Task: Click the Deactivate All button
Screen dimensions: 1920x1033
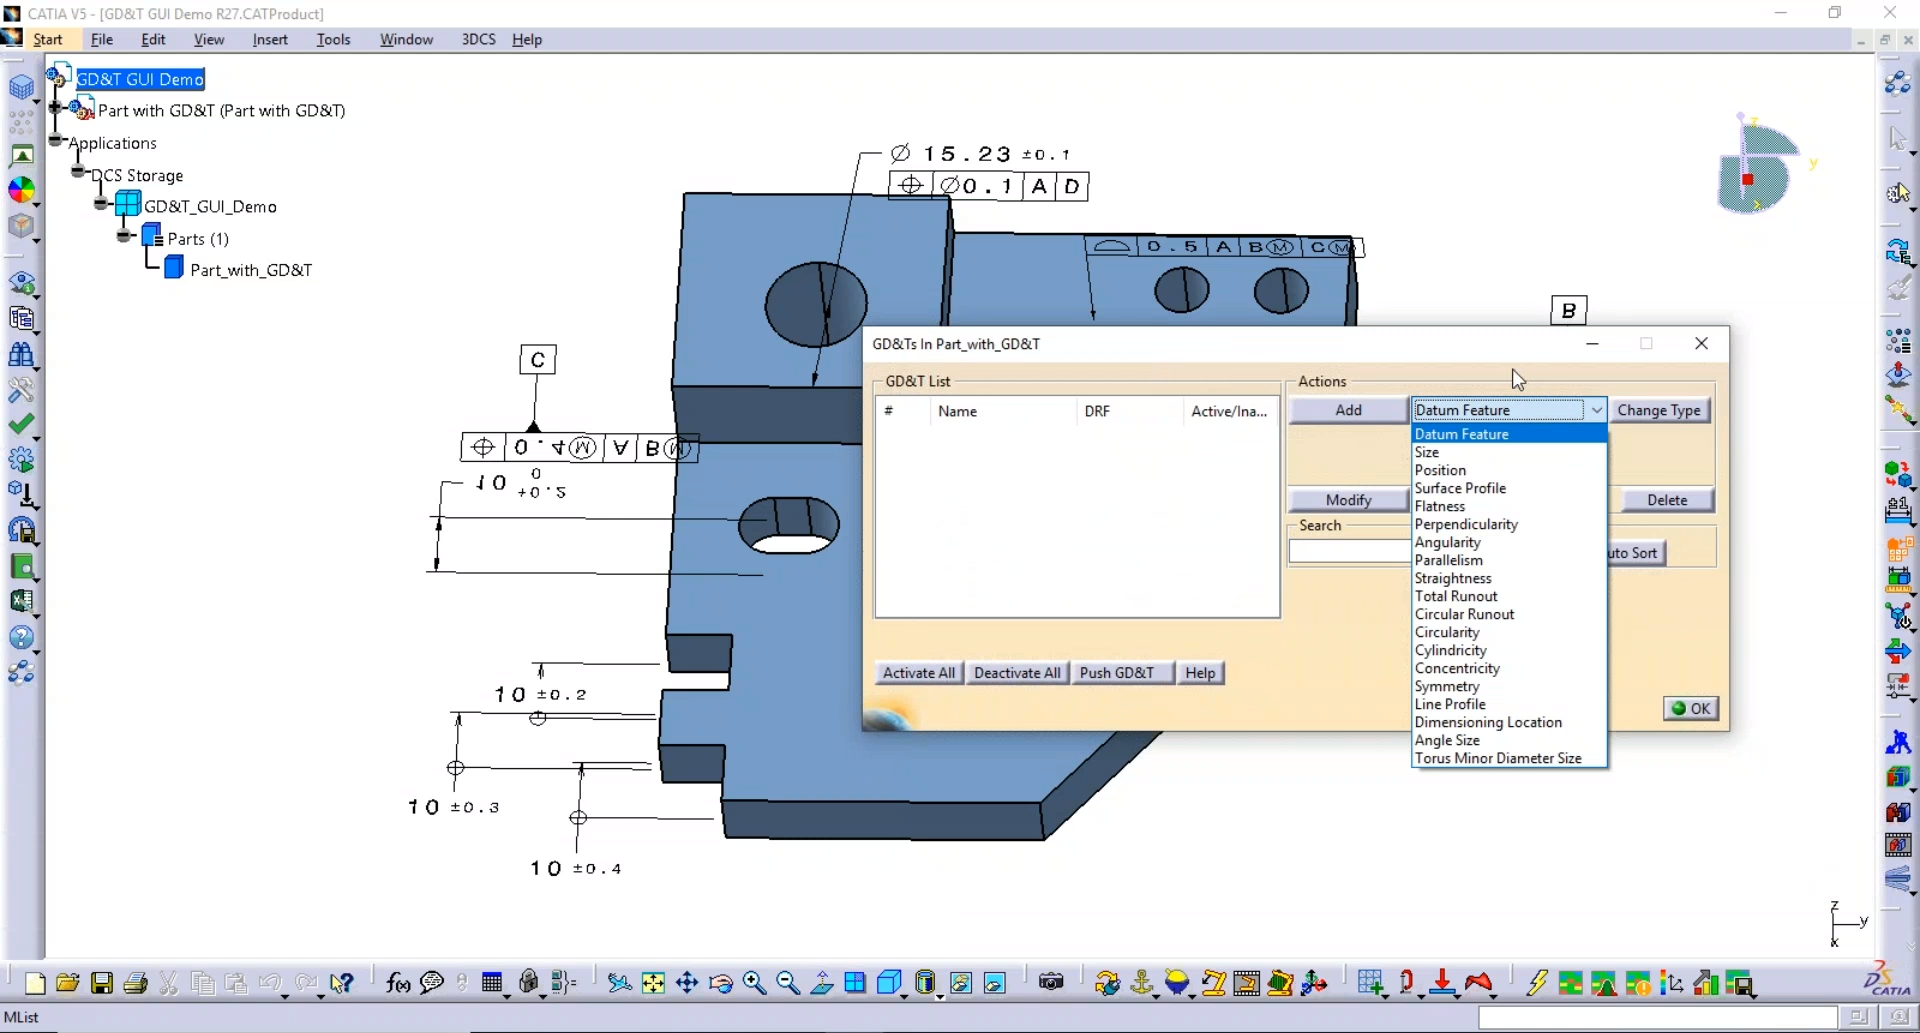Action: (1016, 672)
